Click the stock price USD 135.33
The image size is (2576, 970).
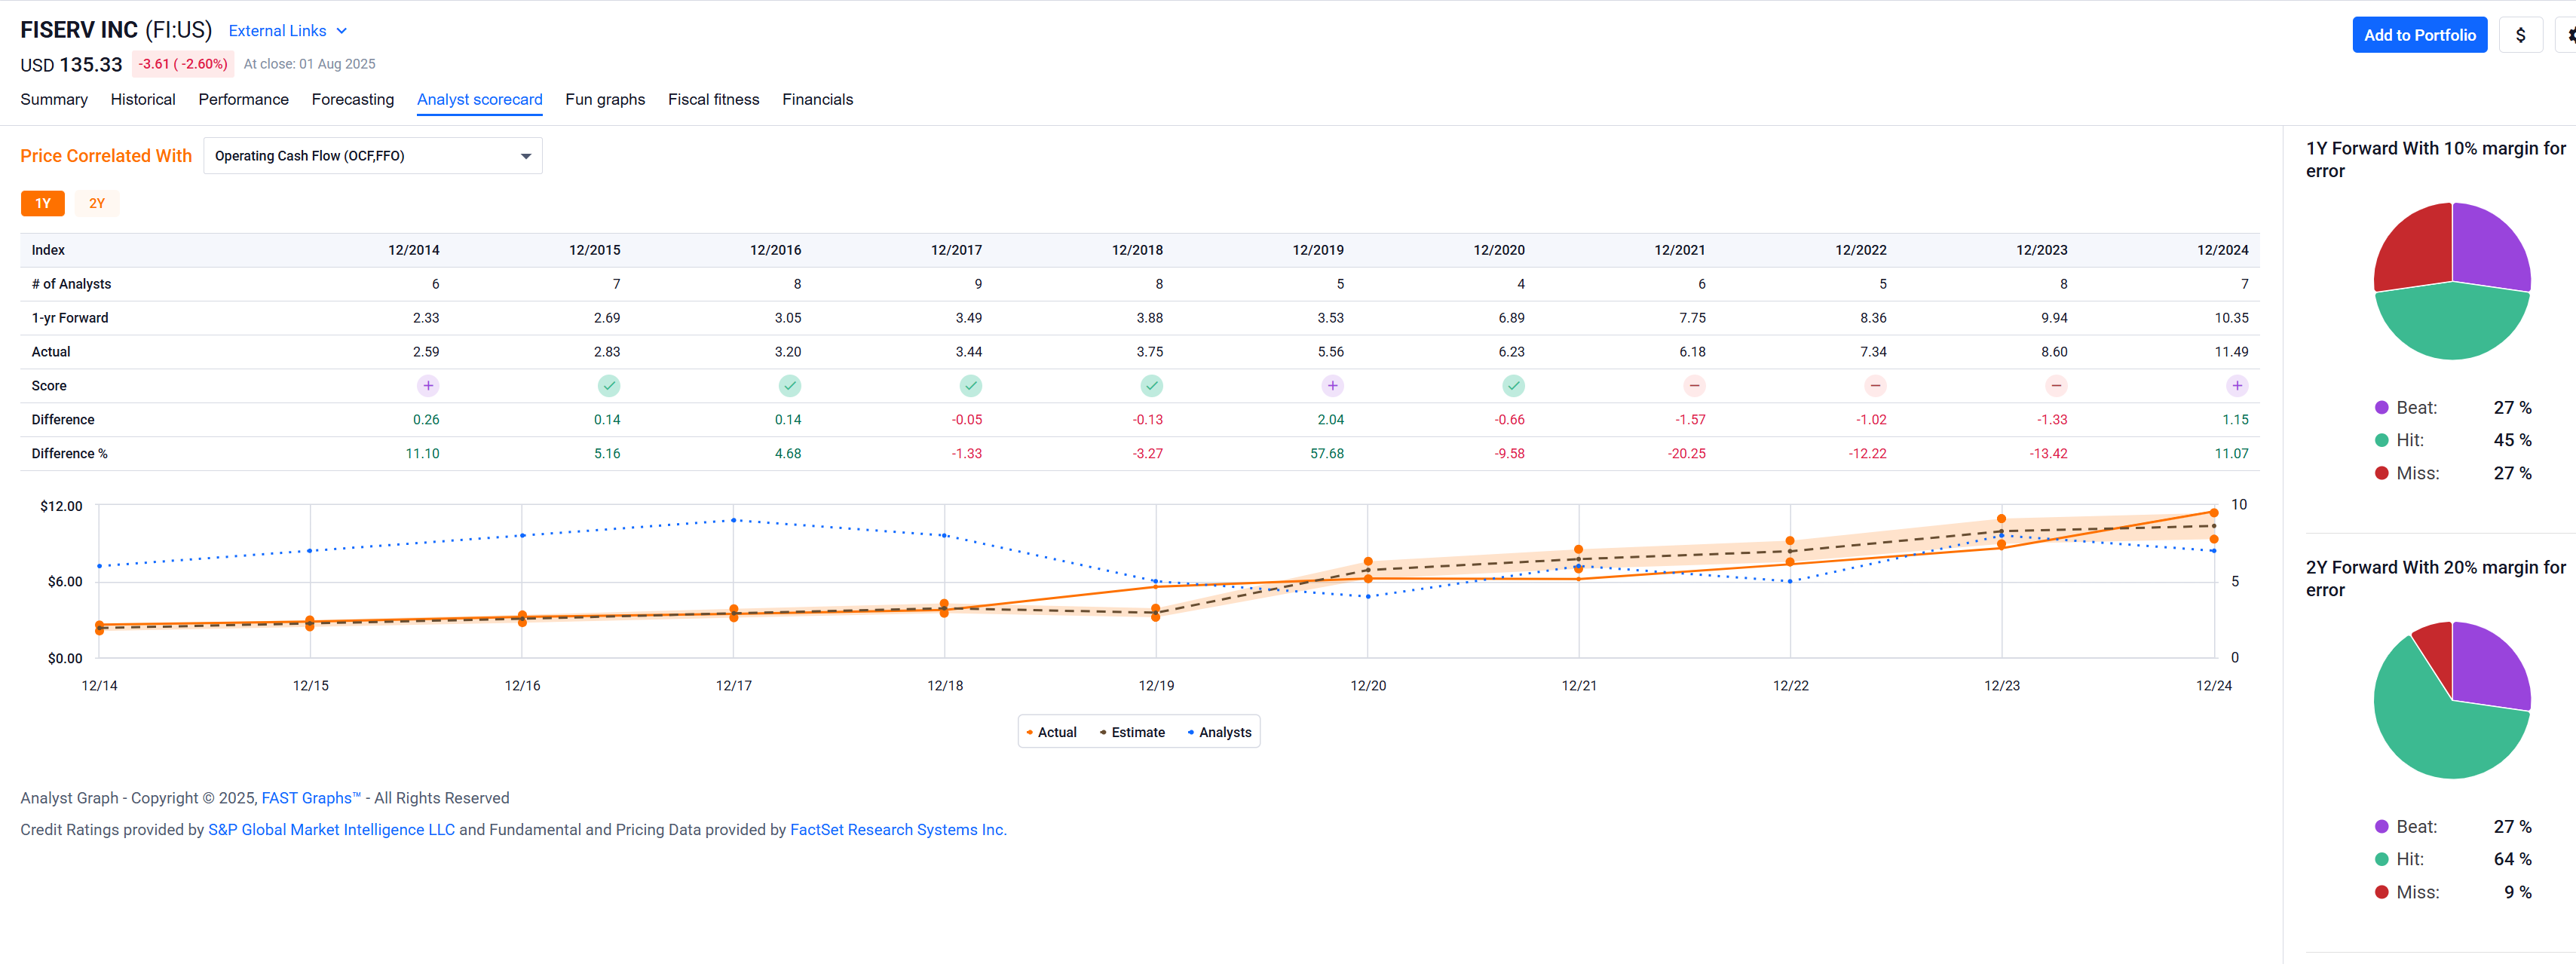[x=71, y=65]
